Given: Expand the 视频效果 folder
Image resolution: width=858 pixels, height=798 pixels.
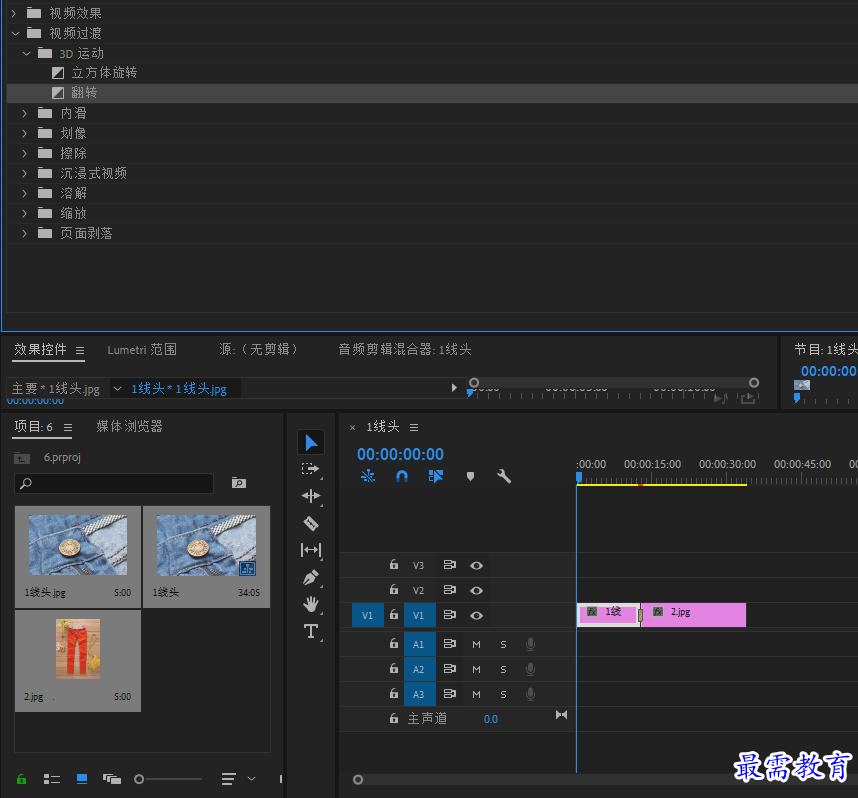Looking at the screenshot, I should coord(14,13).
